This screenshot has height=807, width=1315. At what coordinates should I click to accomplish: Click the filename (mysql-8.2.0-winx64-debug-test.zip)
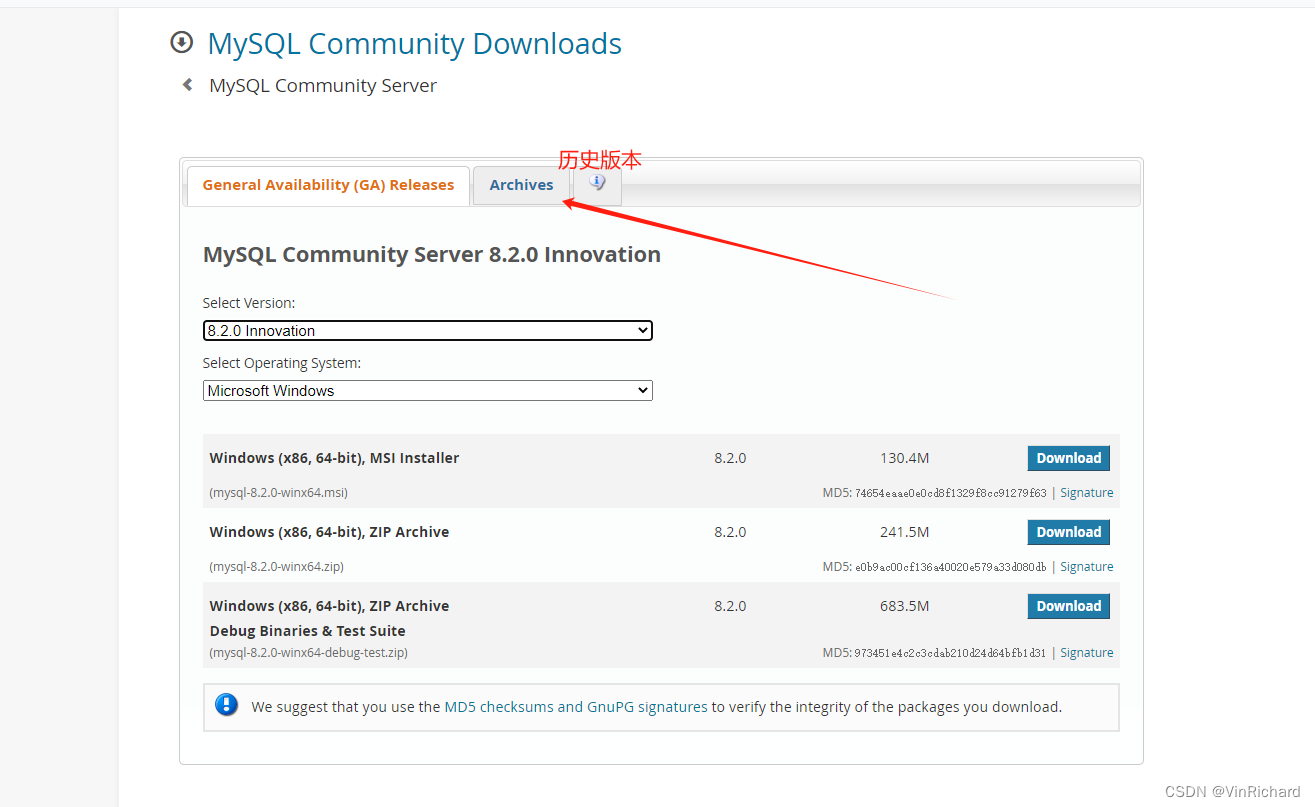pyautogui.click(x=309, y=653)
